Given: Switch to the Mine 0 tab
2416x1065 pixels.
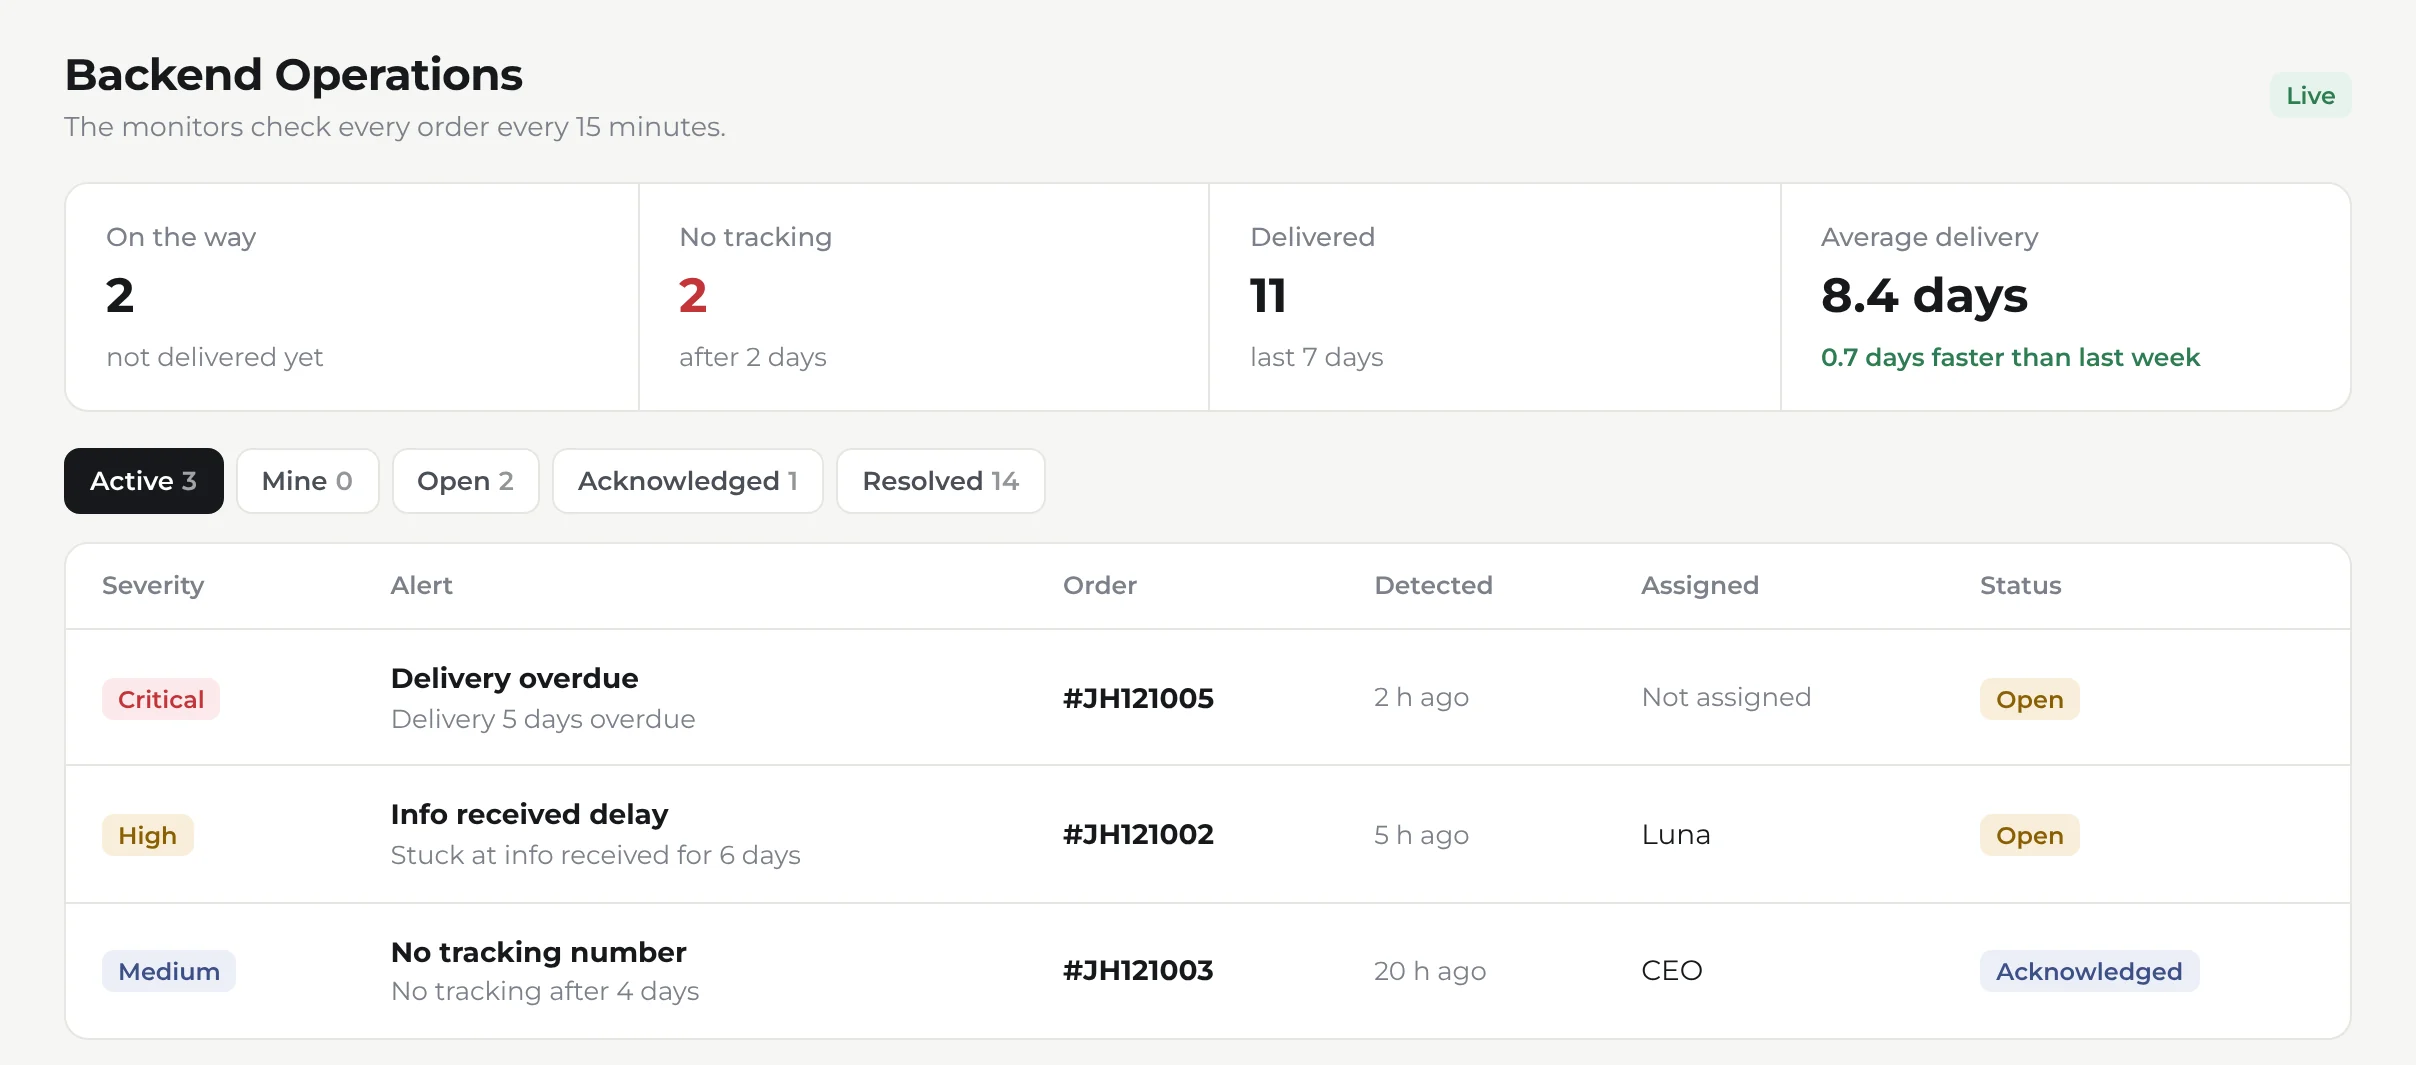Looking at the screenshot, I should tap(308, 481).
